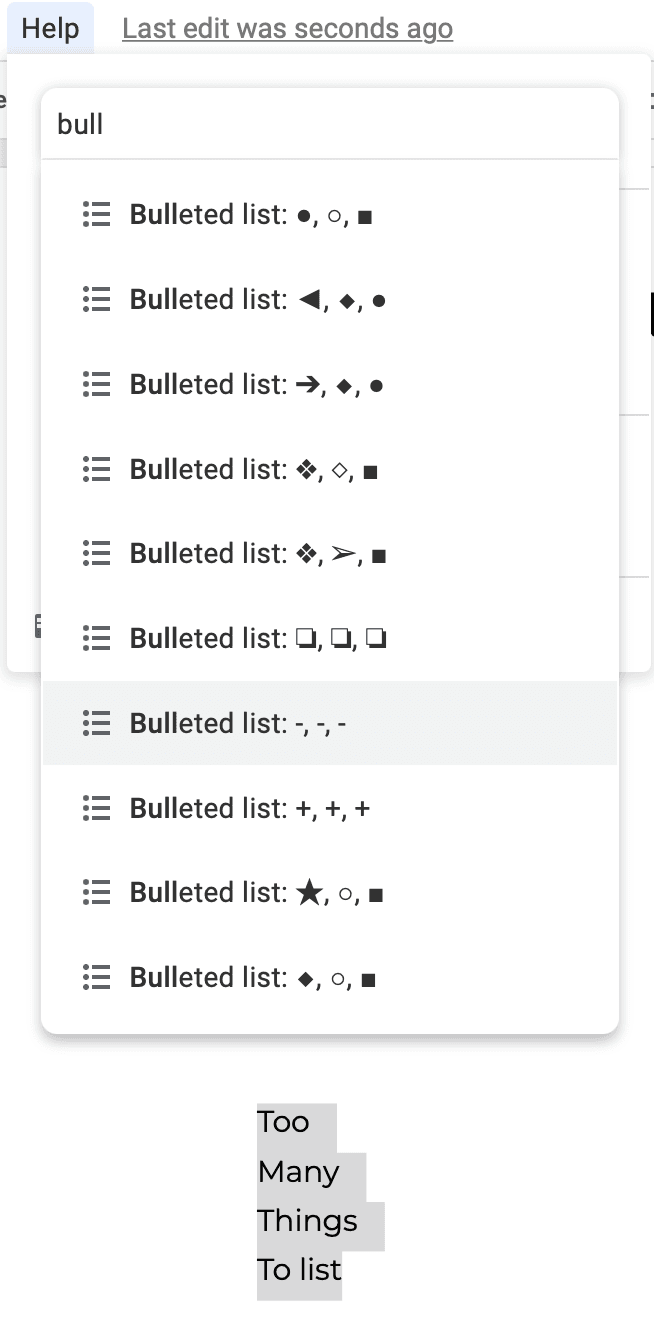Open Last edit was seconds ago link

tap(288, 29)
